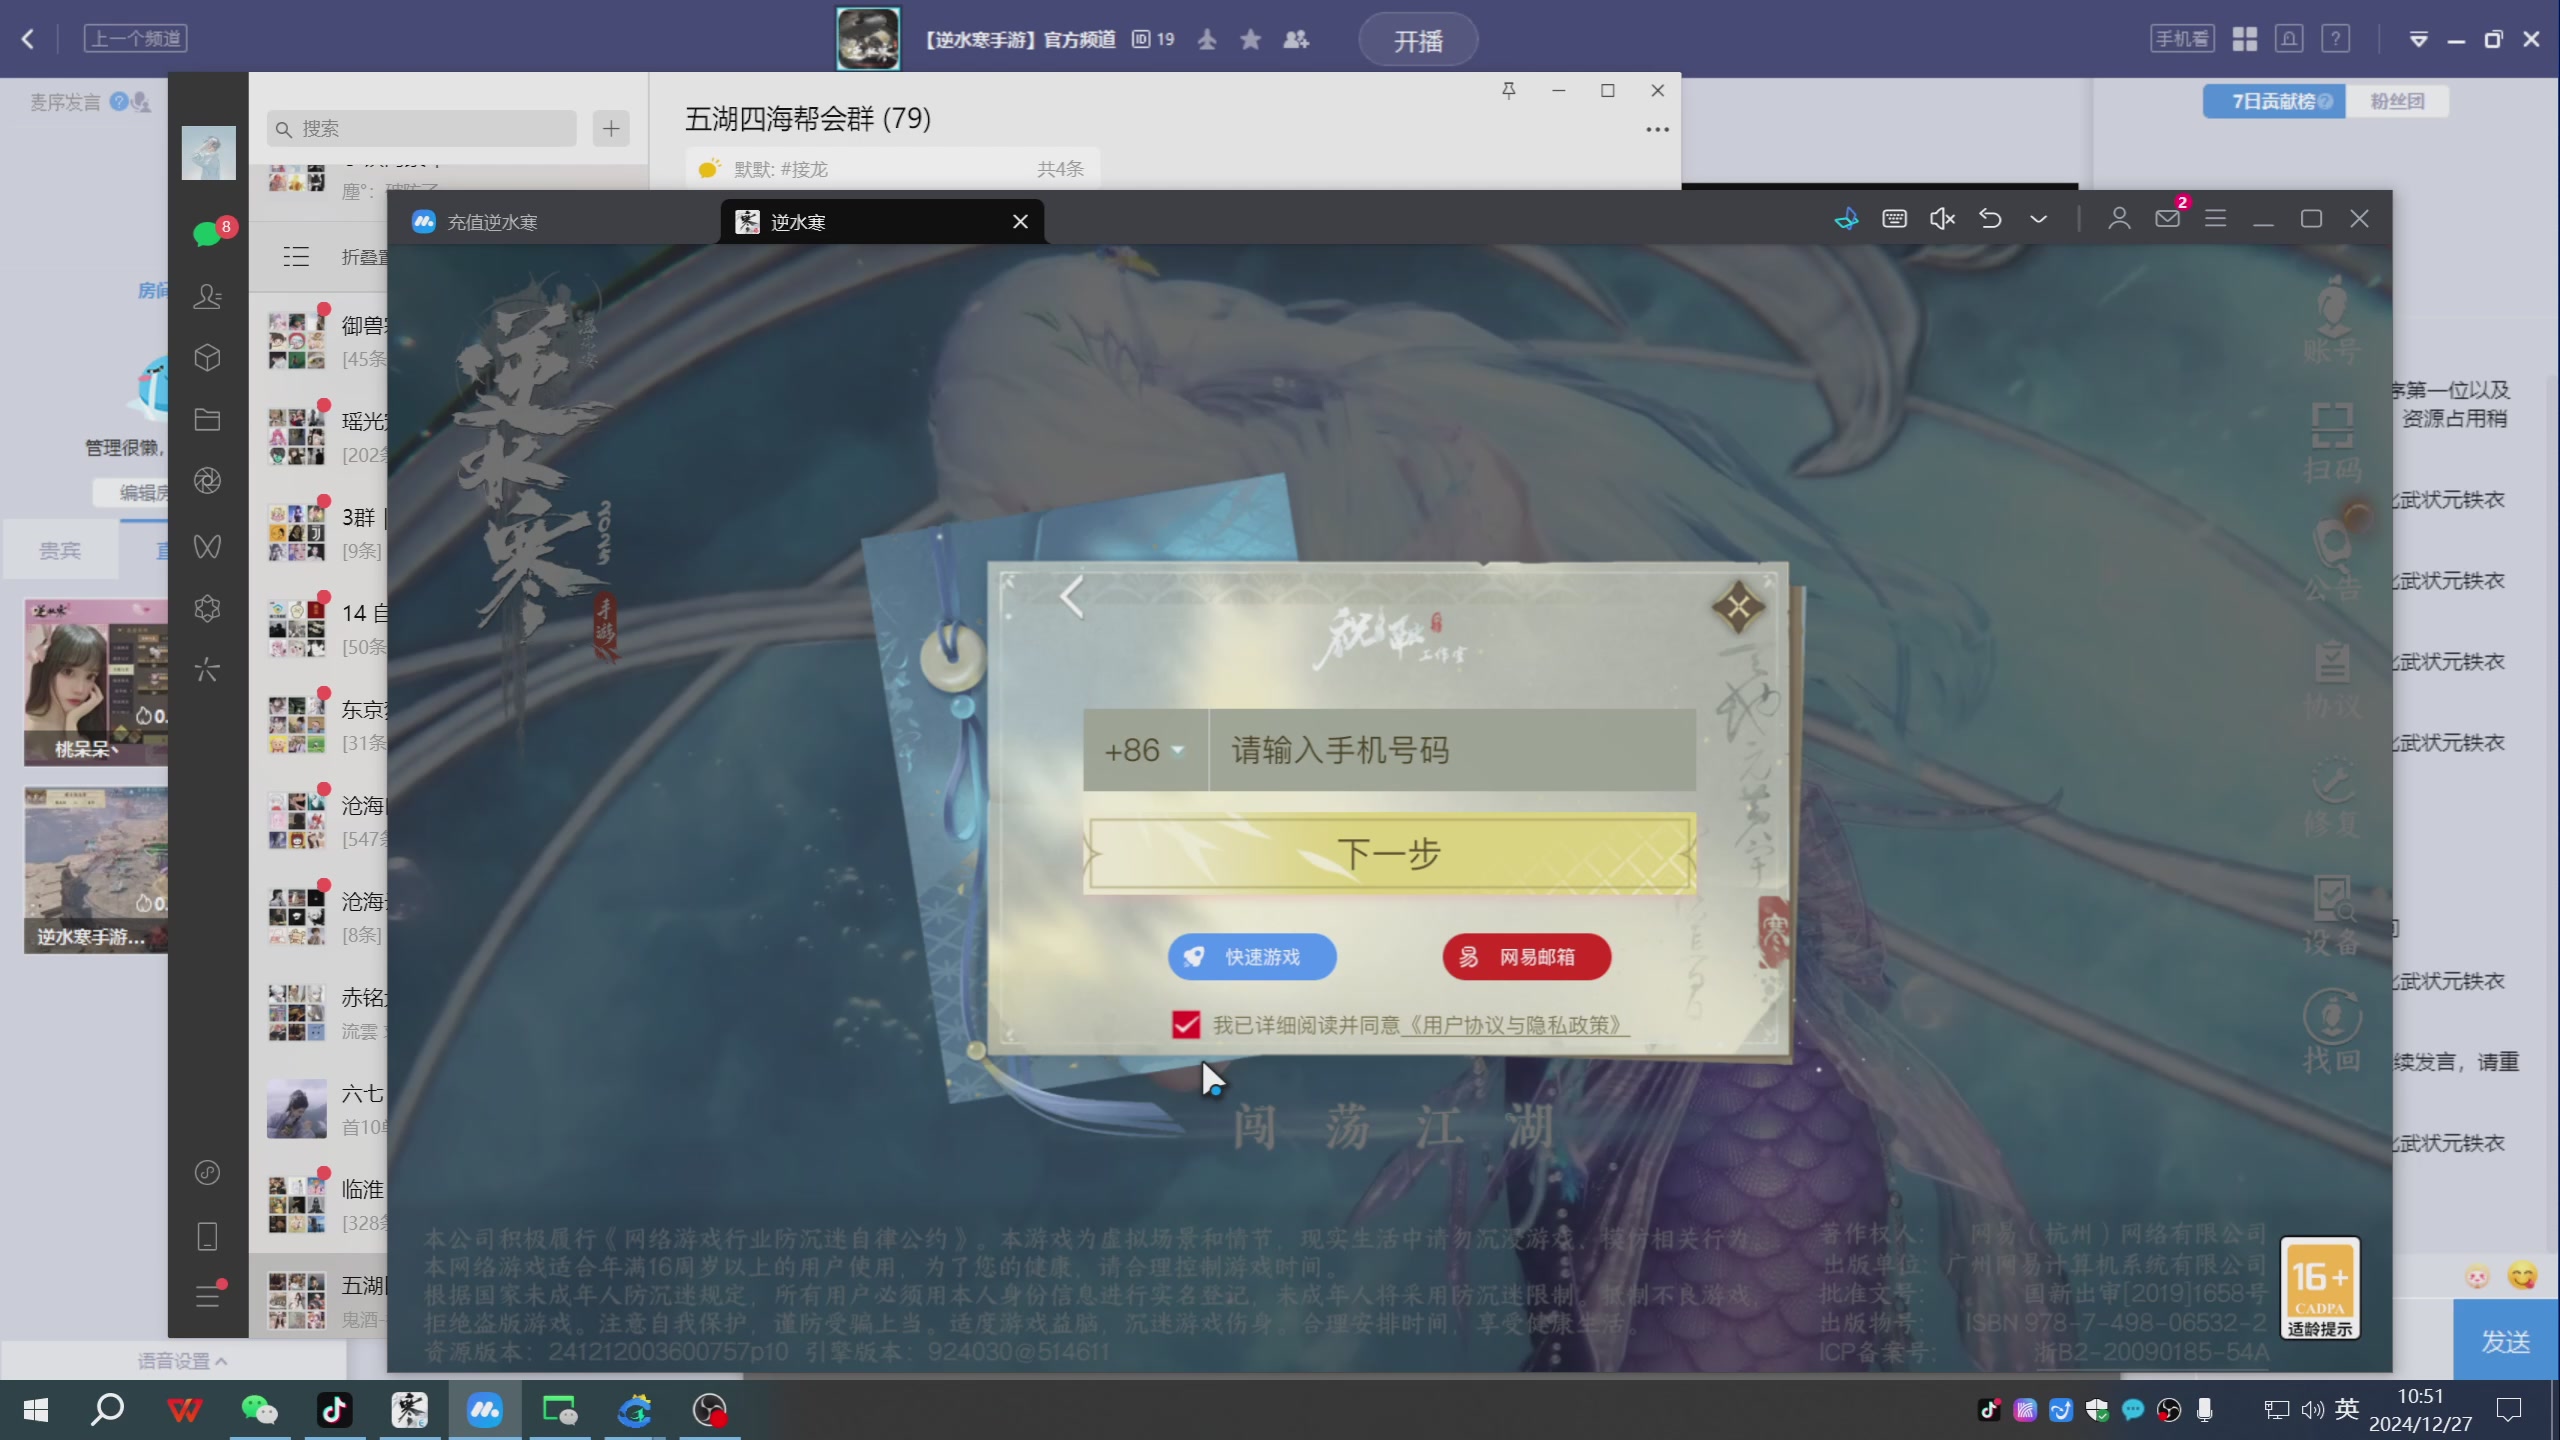Image resolution: width=2560 pixels, height=1440 pixels.
Task: Open the user account icon in emulator toolbar
Action: point(2119,219)
